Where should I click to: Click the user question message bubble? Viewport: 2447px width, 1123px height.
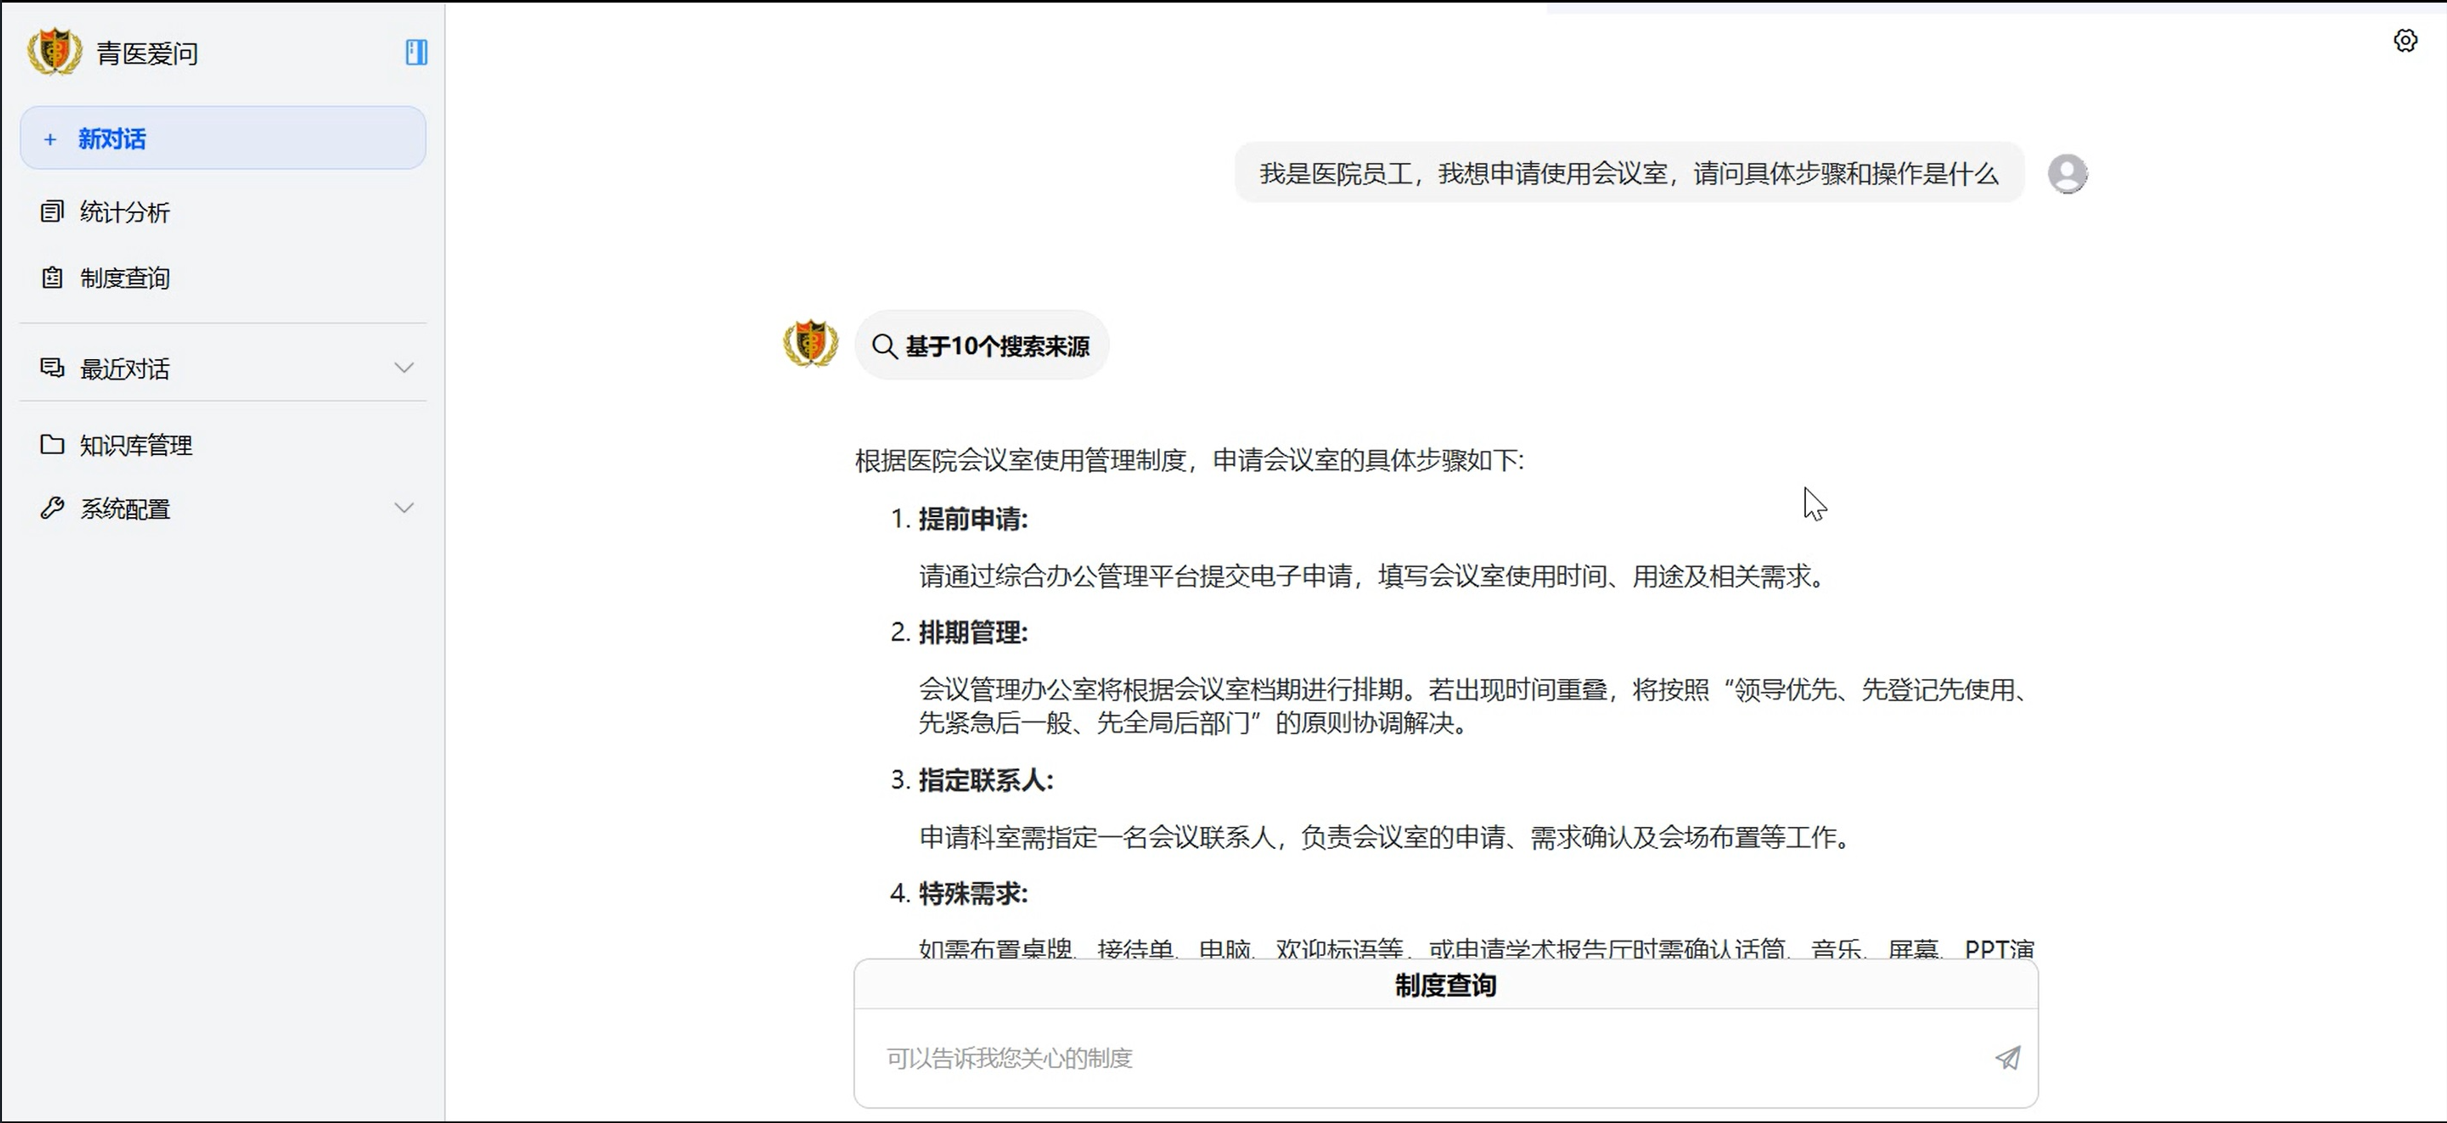1628,174
